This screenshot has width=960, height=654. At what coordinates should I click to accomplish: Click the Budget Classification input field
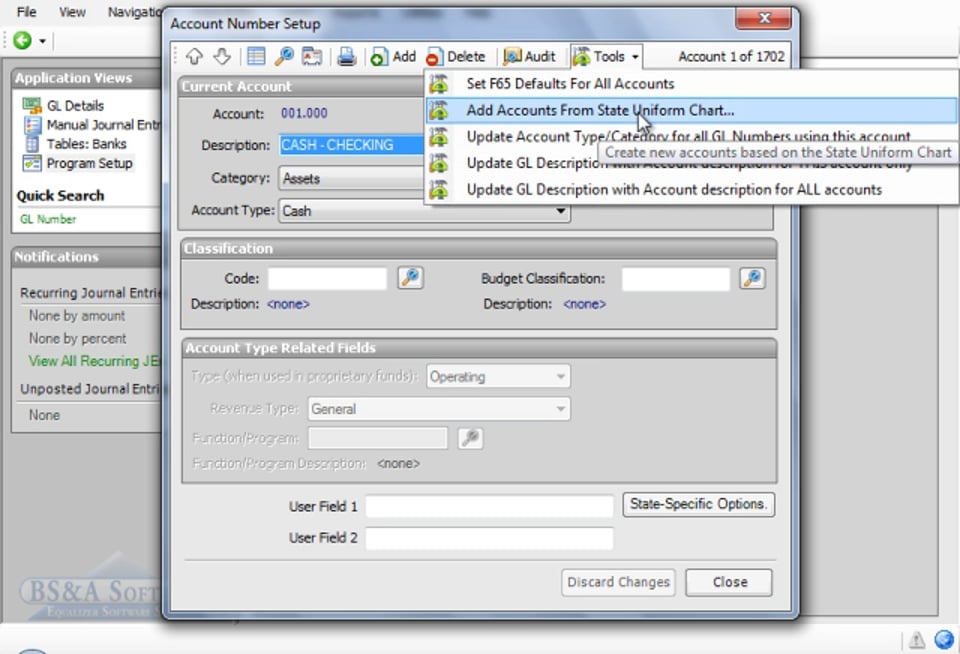coord(675,279)
